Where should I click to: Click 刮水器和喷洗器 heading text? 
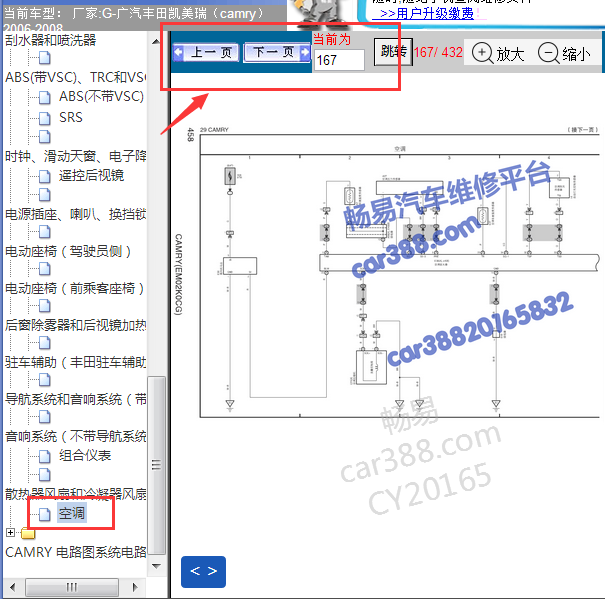click(51, 40)
